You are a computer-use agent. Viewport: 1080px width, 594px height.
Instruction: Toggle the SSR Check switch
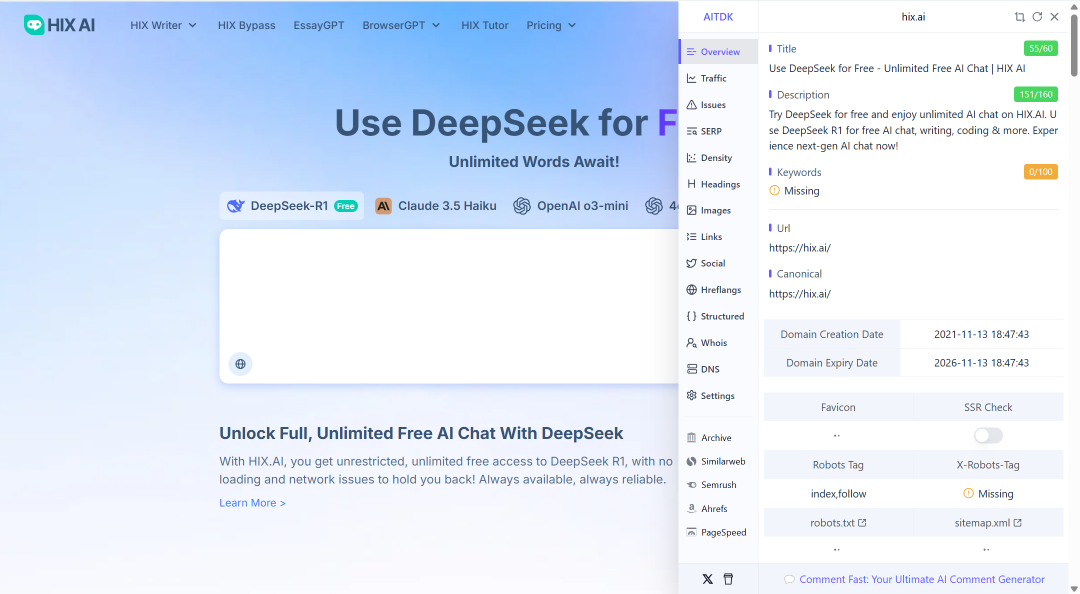pyautogui.click(x=988, y=436)
